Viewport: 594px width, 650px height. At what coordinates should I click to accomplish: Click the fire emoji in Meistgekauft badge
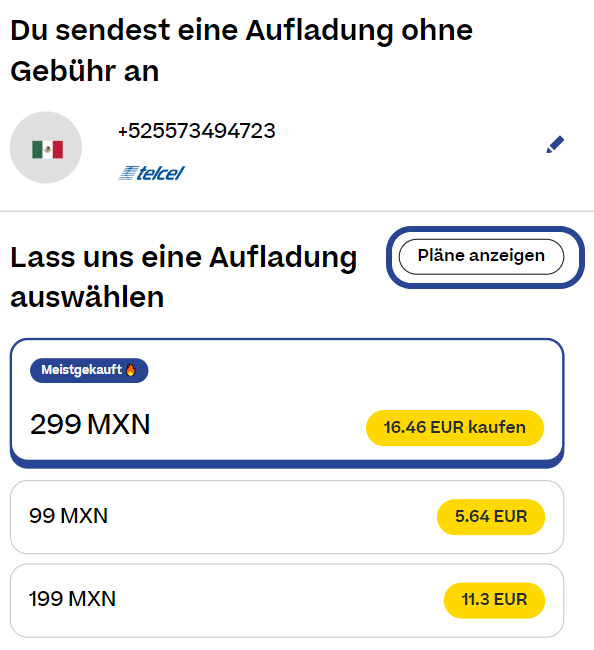point(131,370)
